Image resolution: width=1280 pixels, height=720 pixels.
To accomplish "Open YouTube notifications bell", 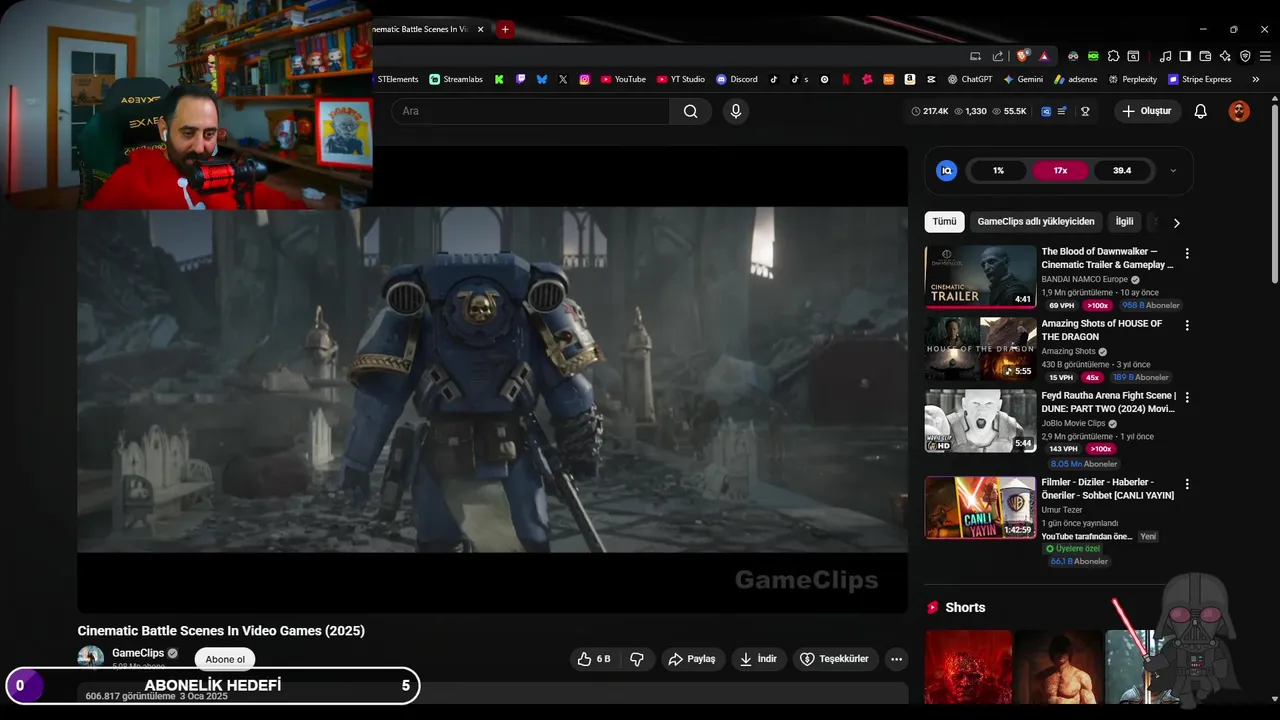I will pyautogui.click(x=1200, y=111).
